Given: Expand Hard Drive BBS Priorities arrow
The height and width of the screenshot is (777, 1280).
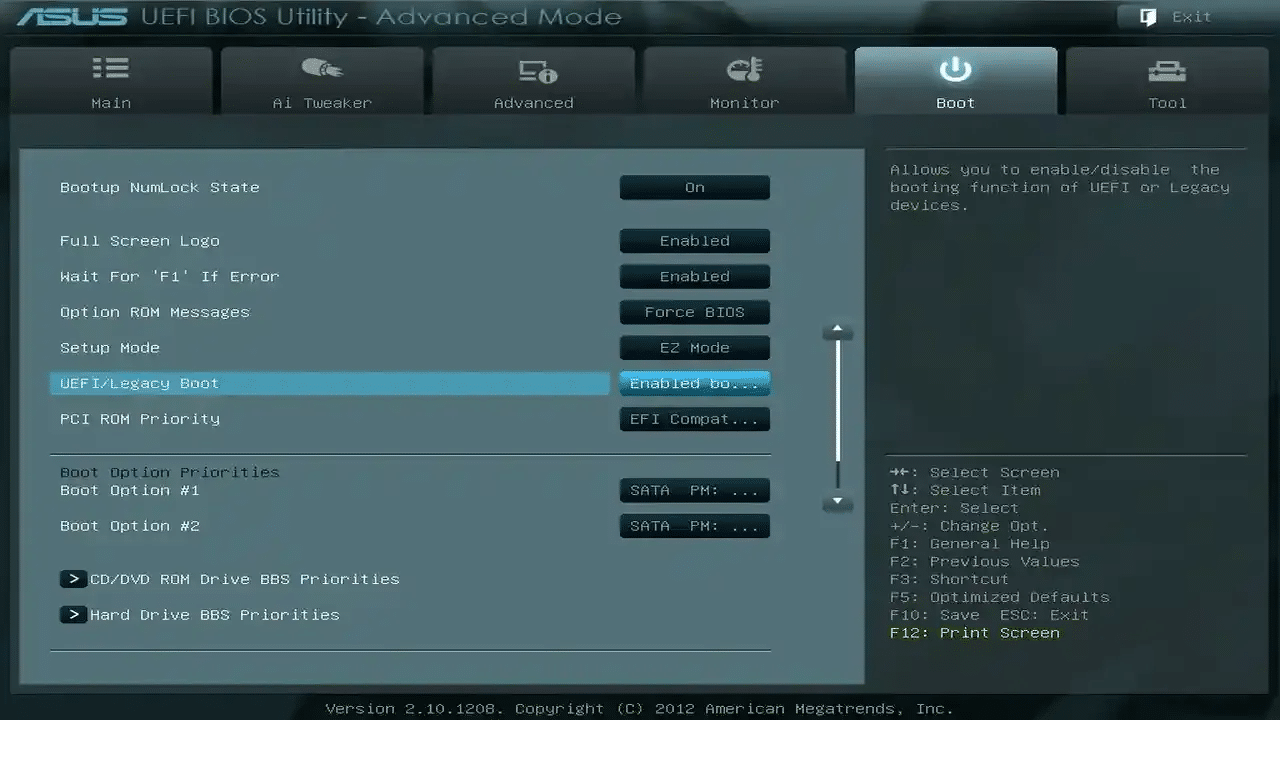Looking at the screenshot, I should tap(73, 615).
